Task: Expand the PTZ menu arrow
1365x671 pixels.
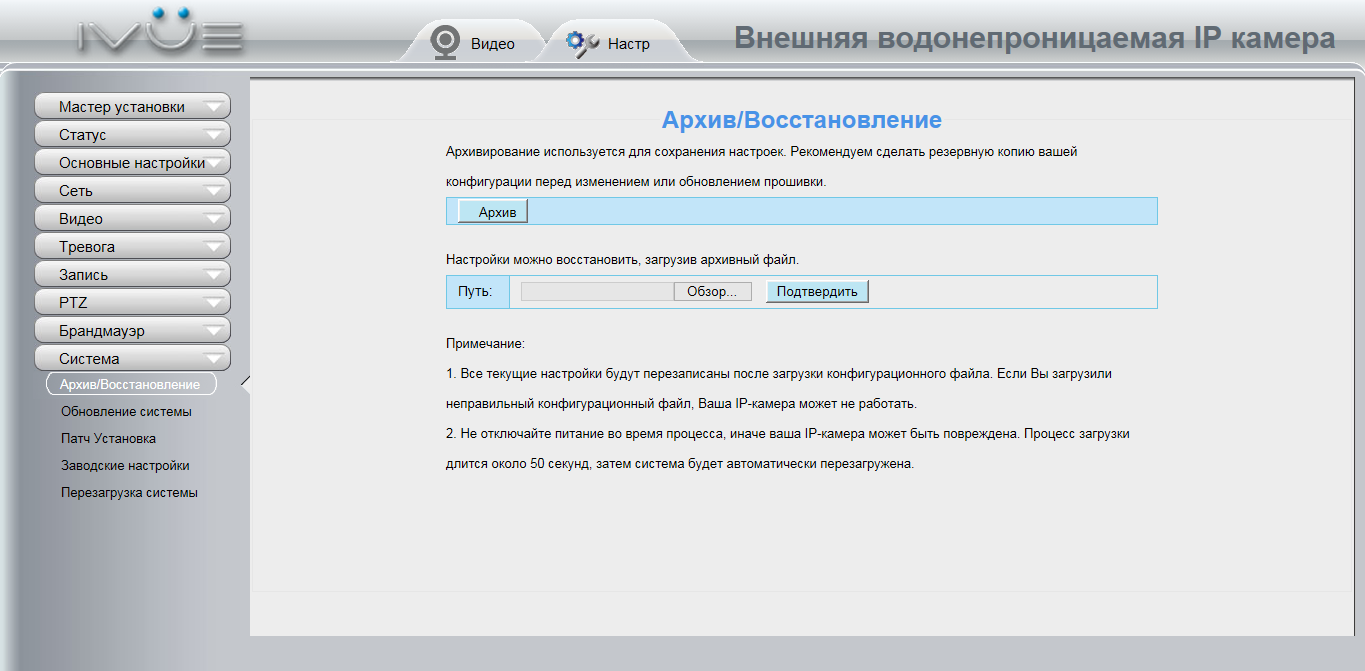Action: pos(214,303)
